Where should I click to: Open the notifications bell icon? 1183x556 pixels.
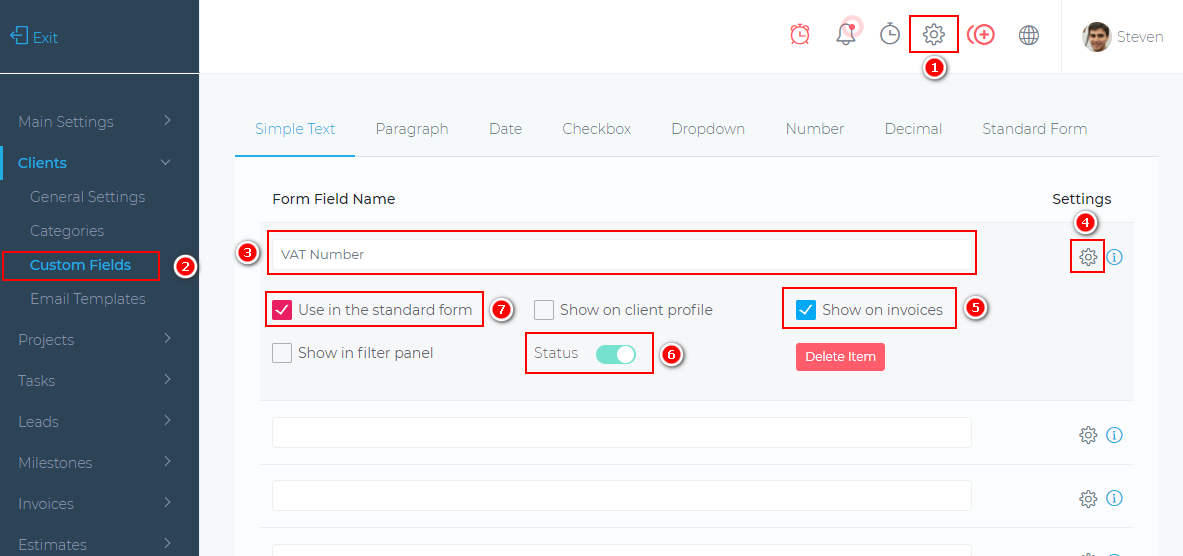[x=846, y=35]
